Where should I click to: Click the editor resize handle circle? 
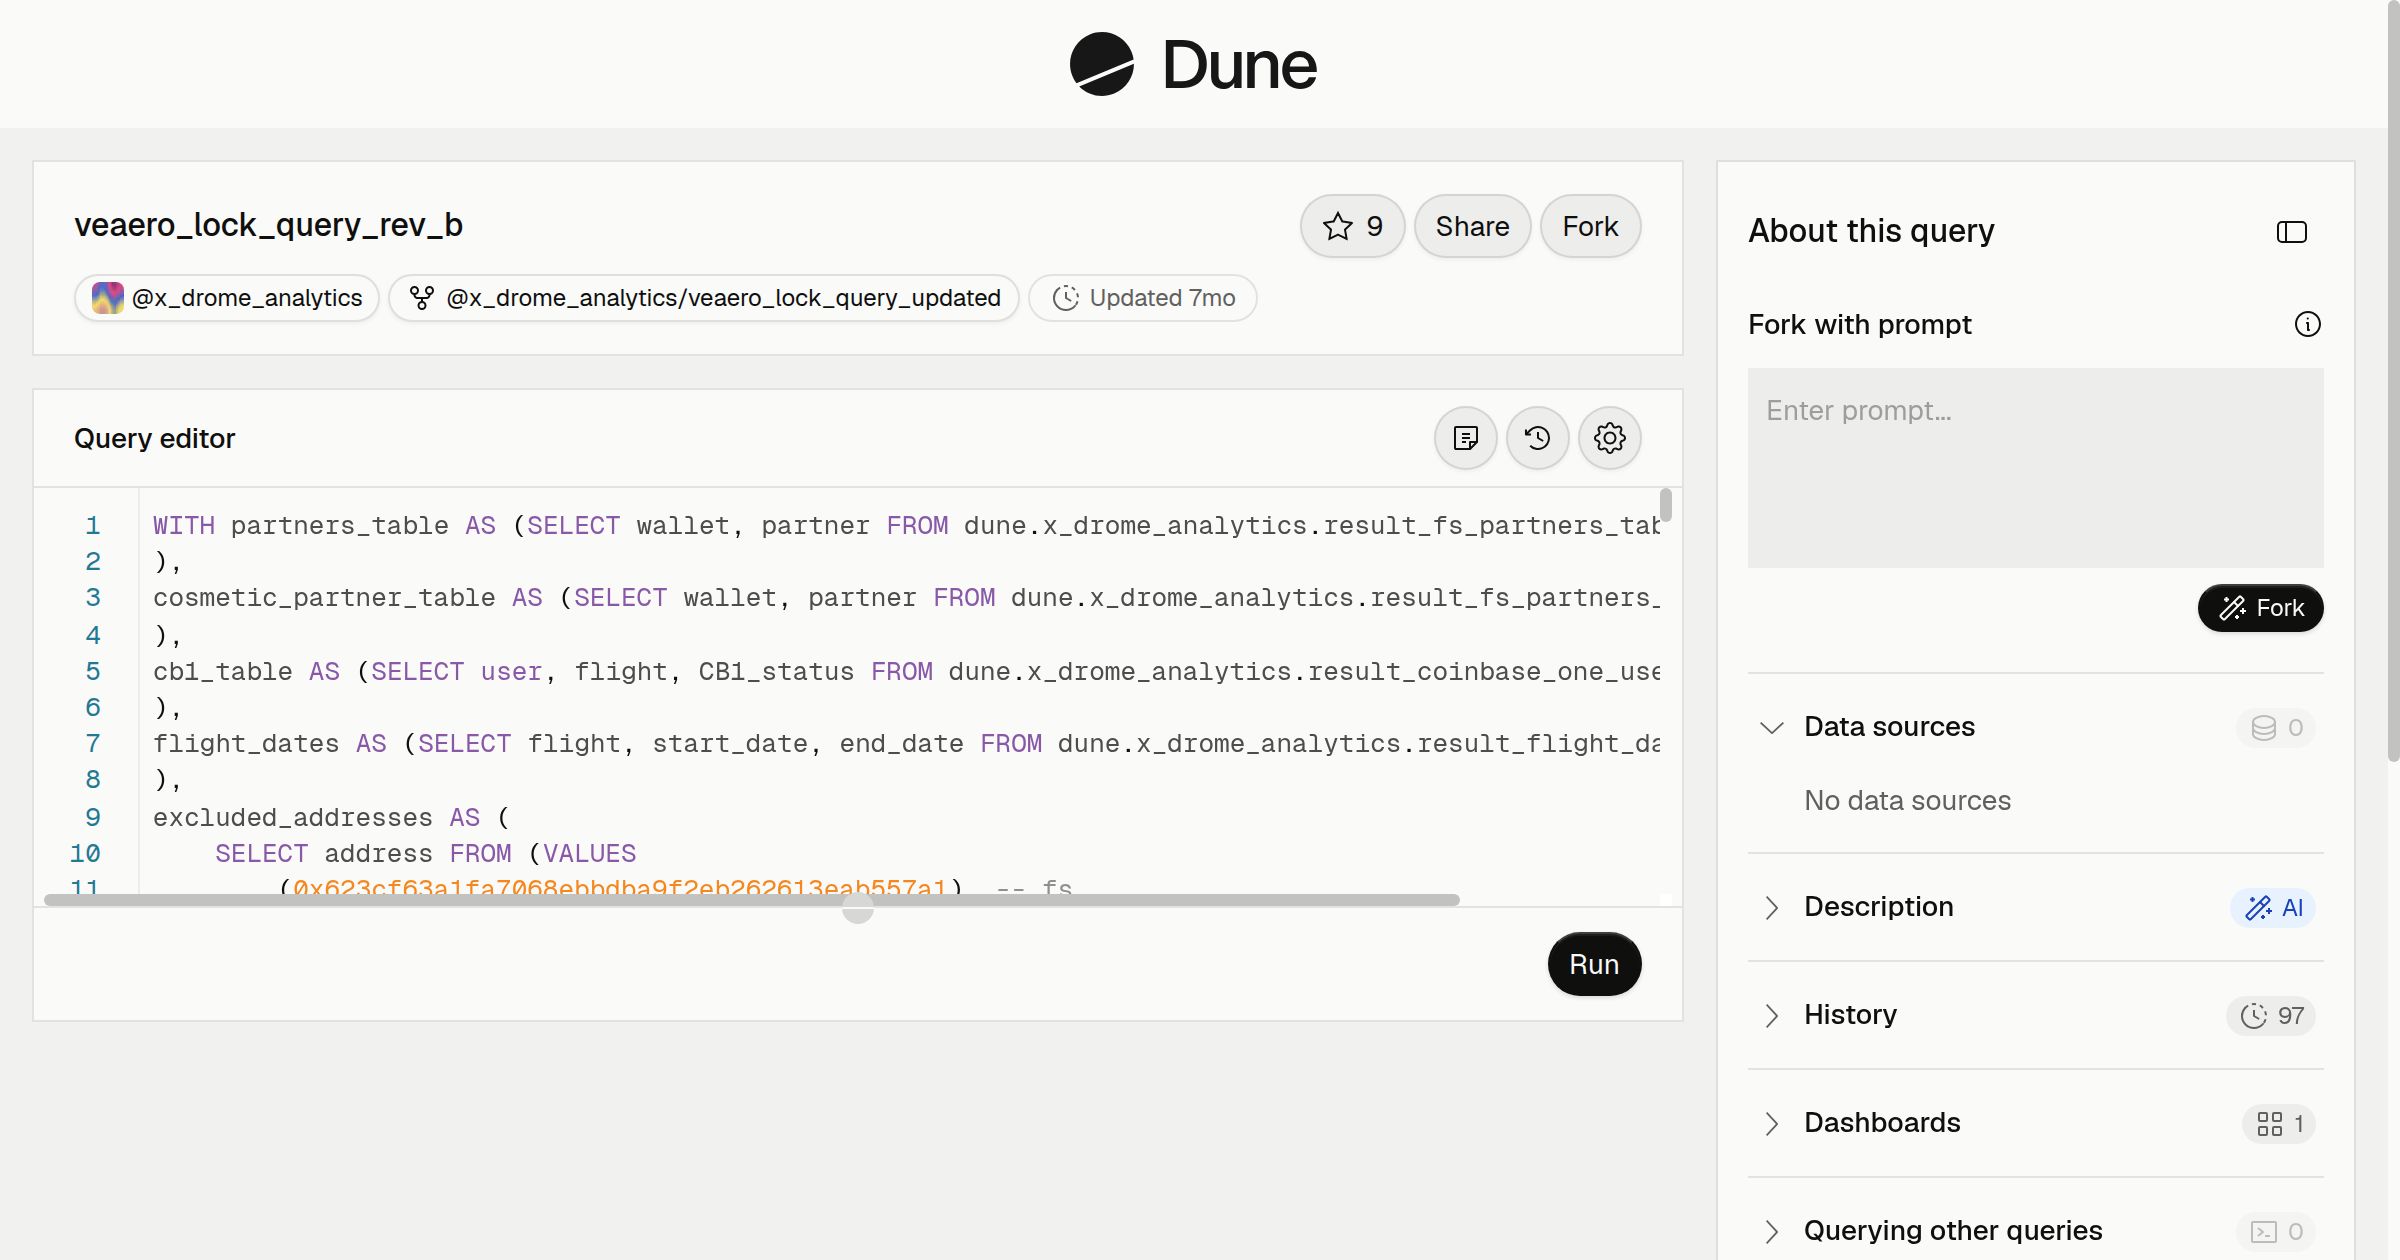tap(858, 908)
